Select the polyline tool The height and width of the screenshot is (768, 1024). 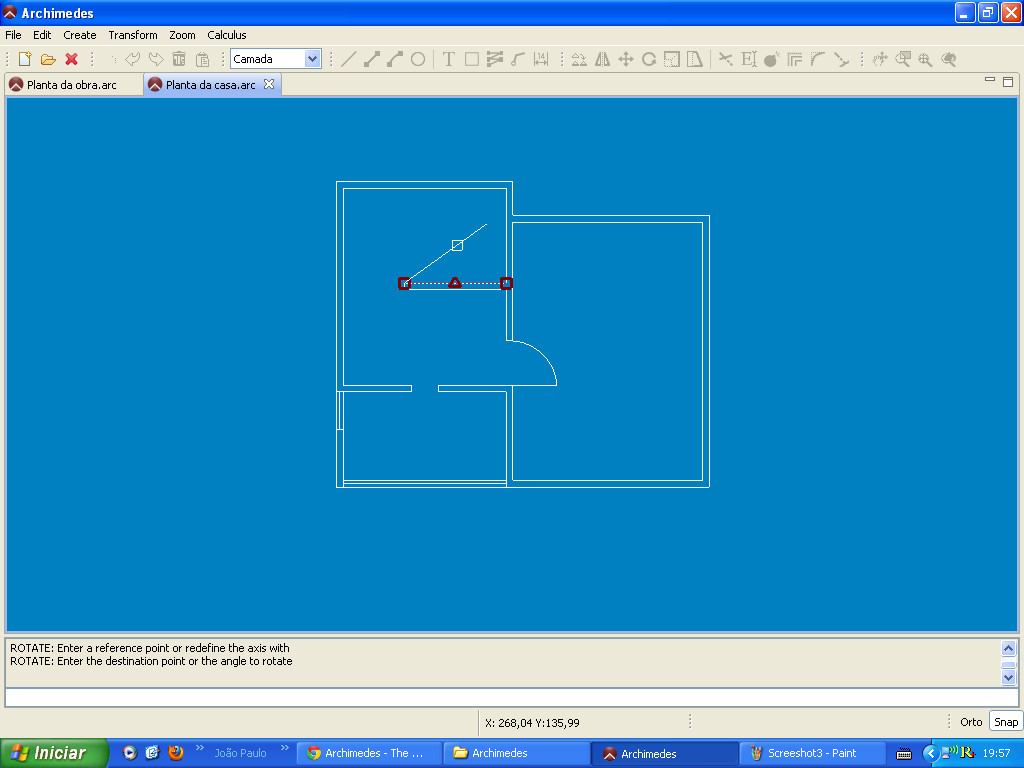[x=394, y=59]
